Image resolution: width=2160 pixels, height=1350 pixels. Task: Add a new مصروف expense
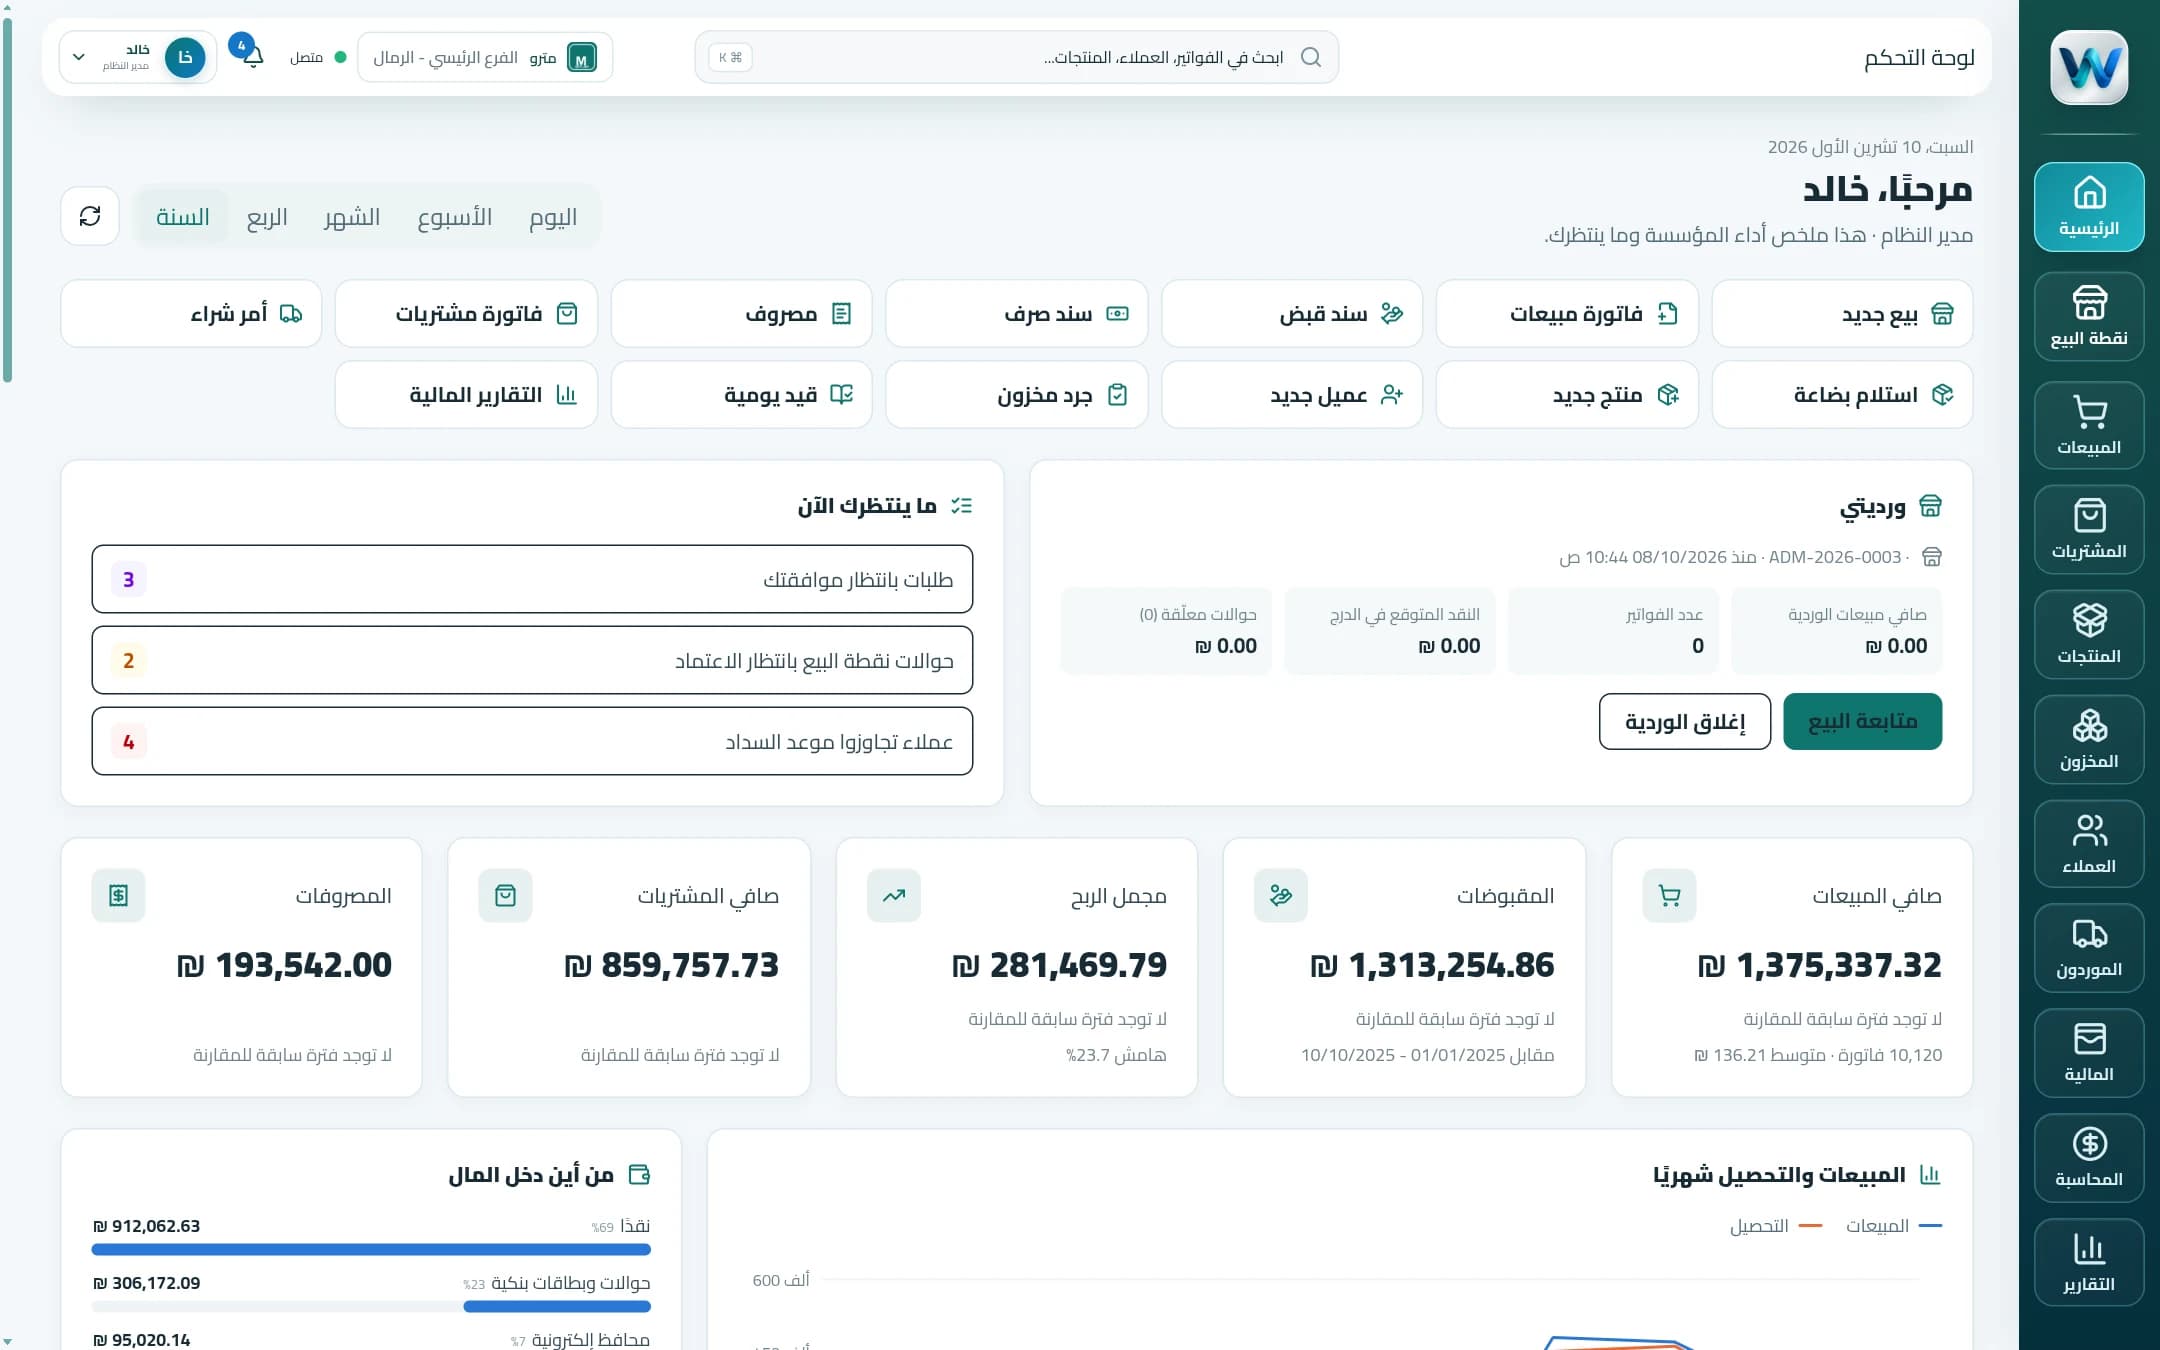tap(741, 314)
